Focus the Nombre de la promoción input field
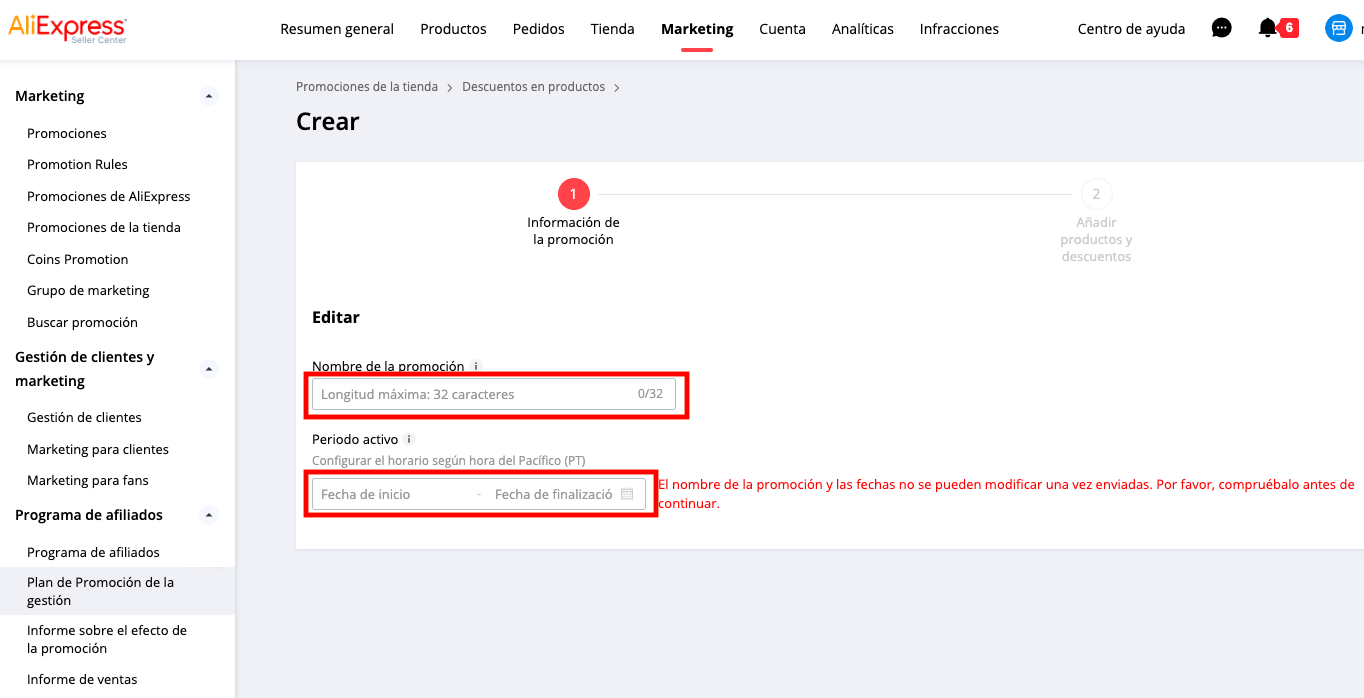This screenshot has height=698, width=1364. (494, 394)
